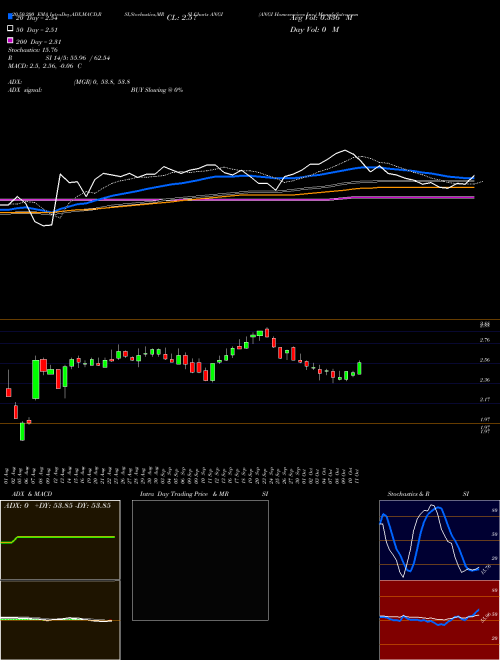Click the lowest green candlestick below the orange line
The image size is (500, 660).
(x=22, y=432)
